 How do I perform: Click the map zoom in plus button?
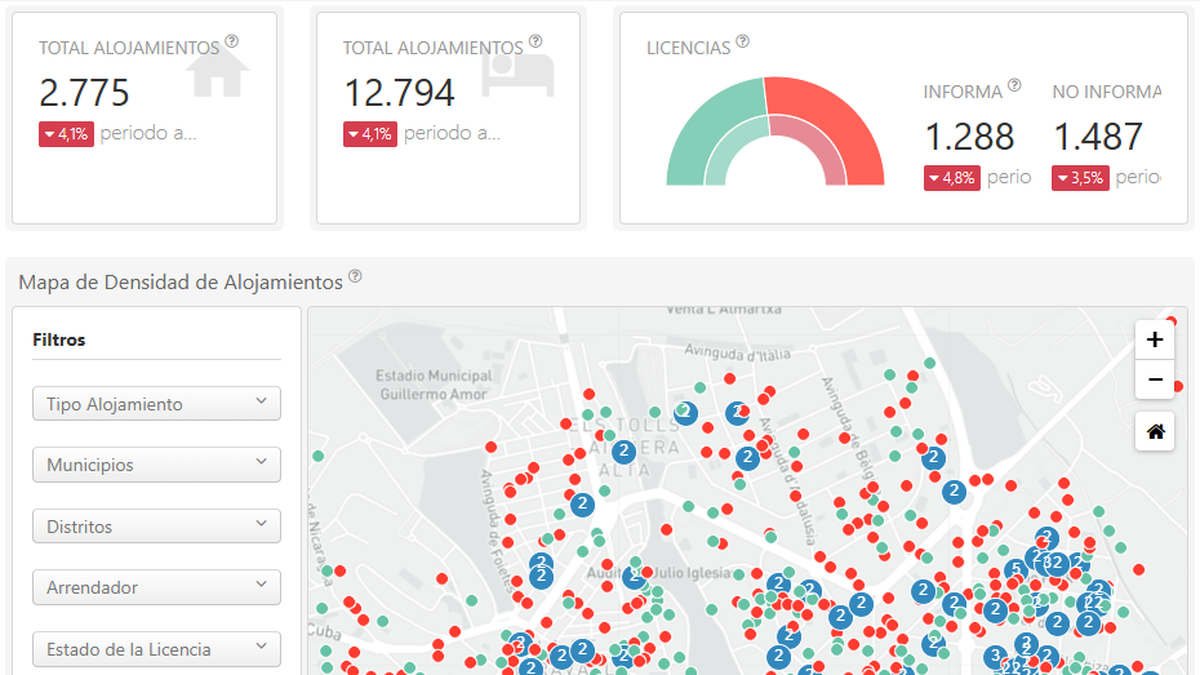[x=1155, y=340]
